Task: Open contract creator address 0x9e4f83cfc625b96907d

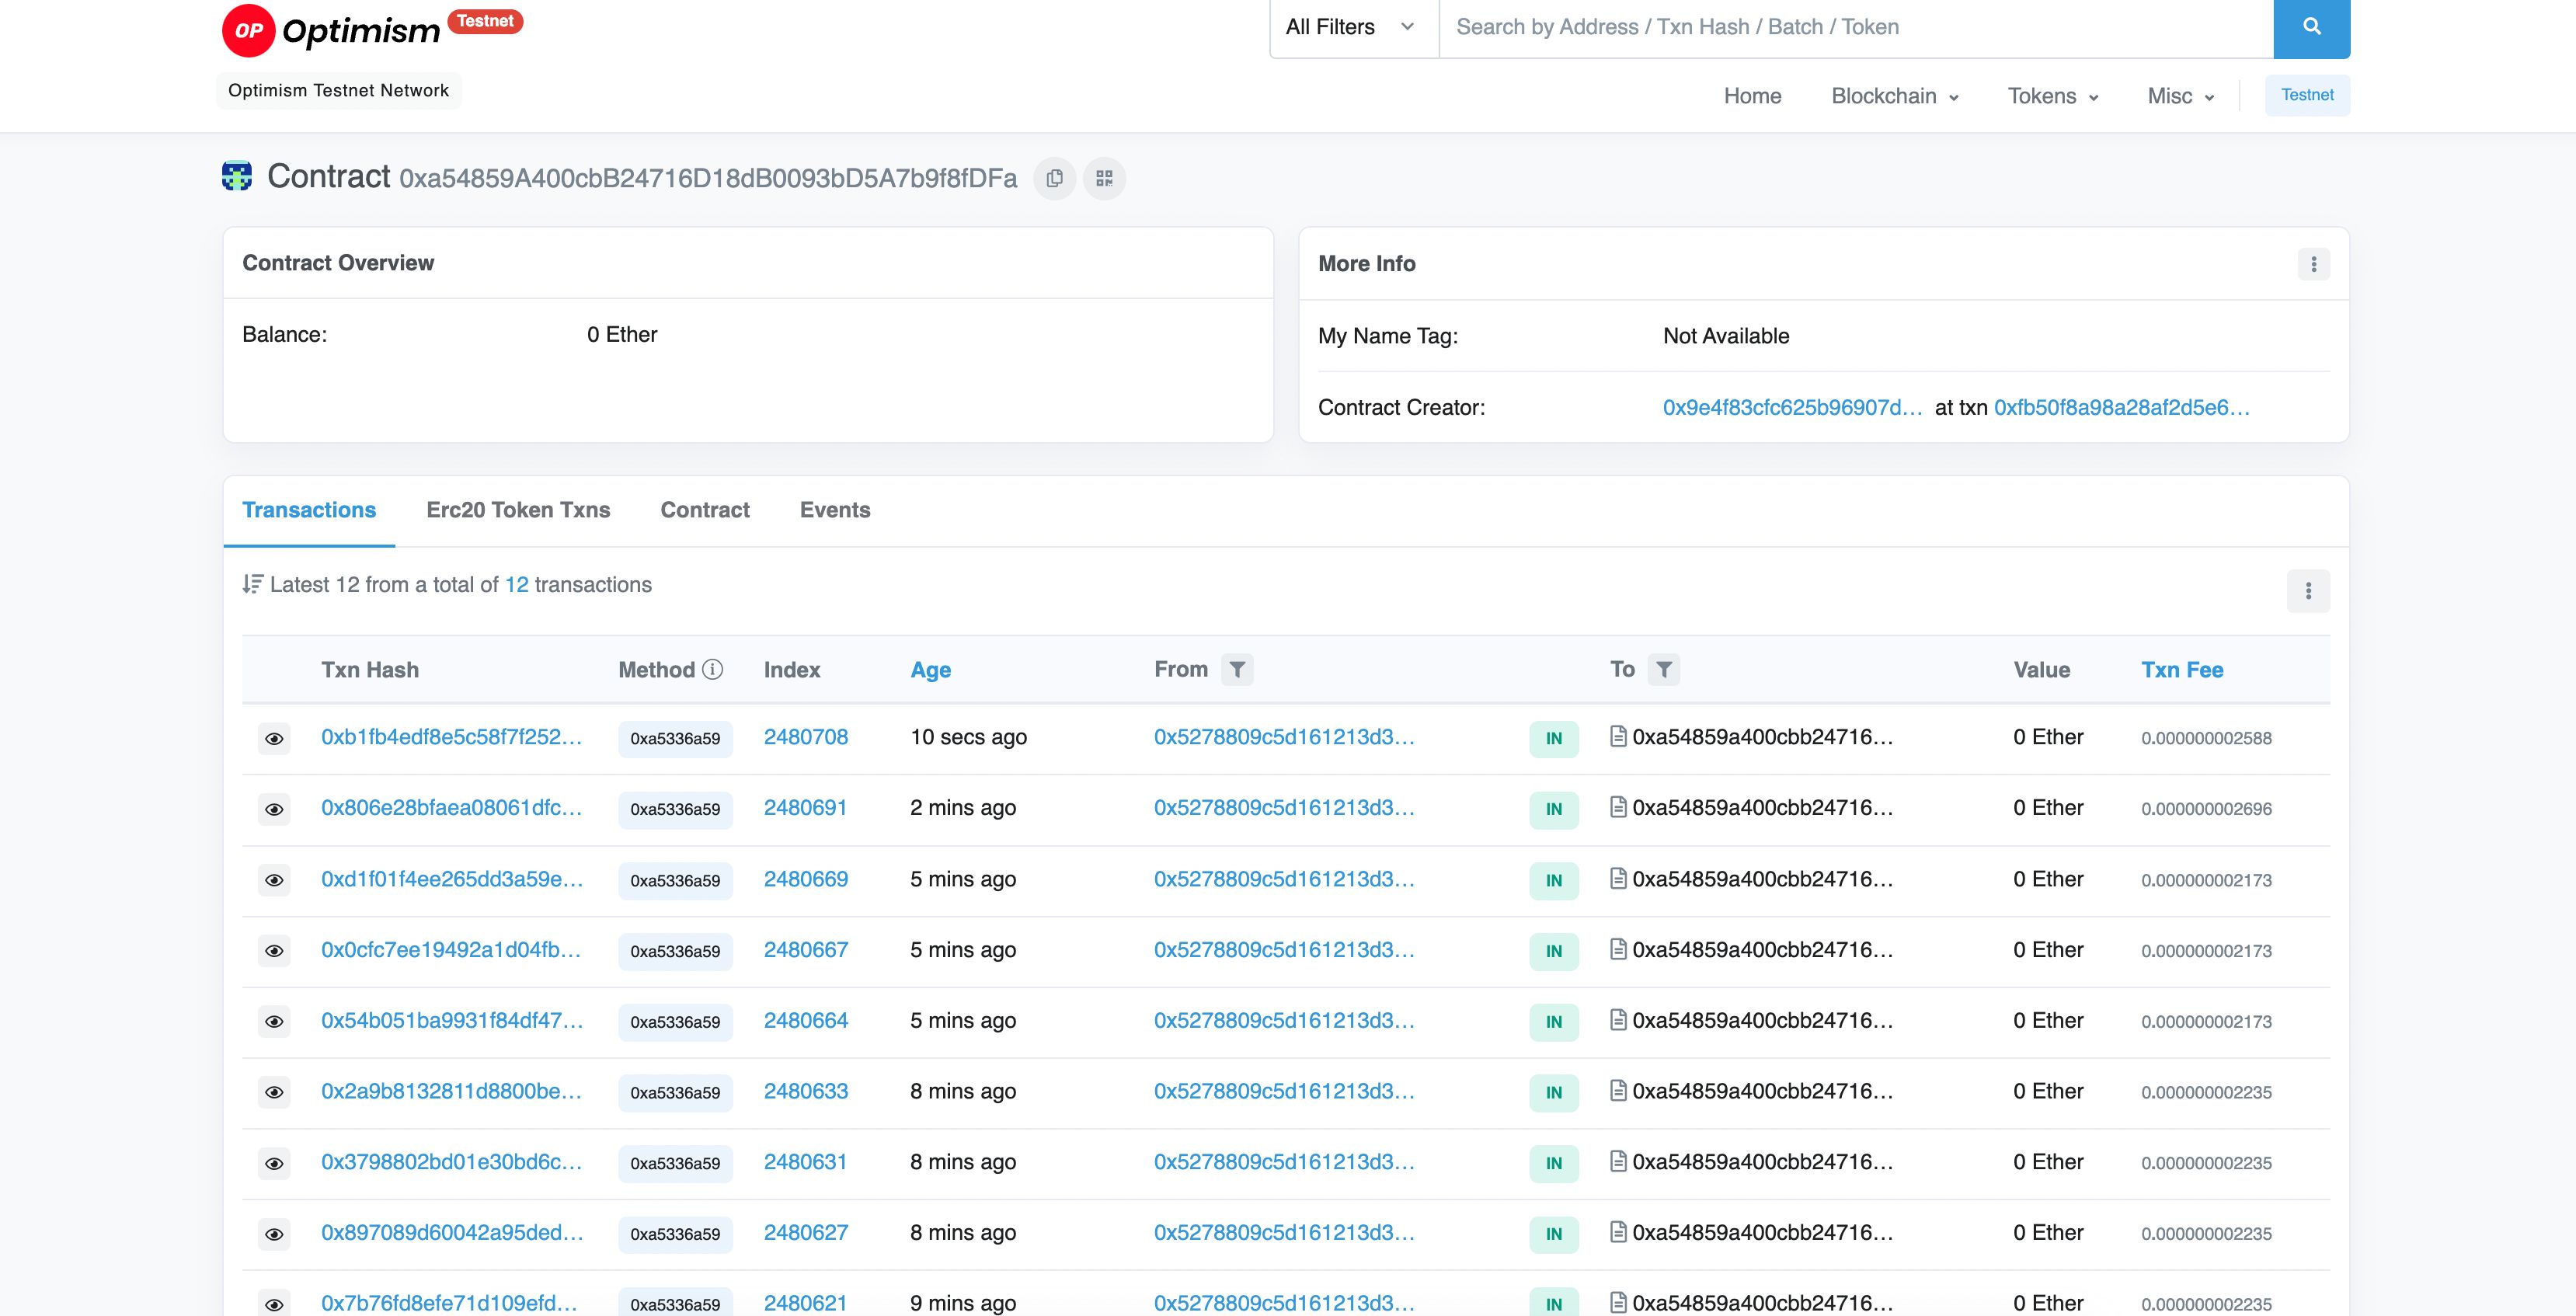Action: [x=1792, y=407]
